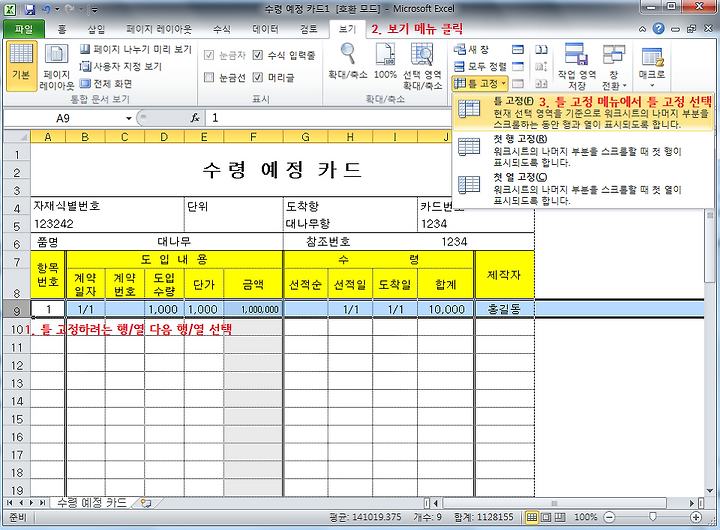Click the horizontal scrollbar right arrow

click(x=692, y=503)
